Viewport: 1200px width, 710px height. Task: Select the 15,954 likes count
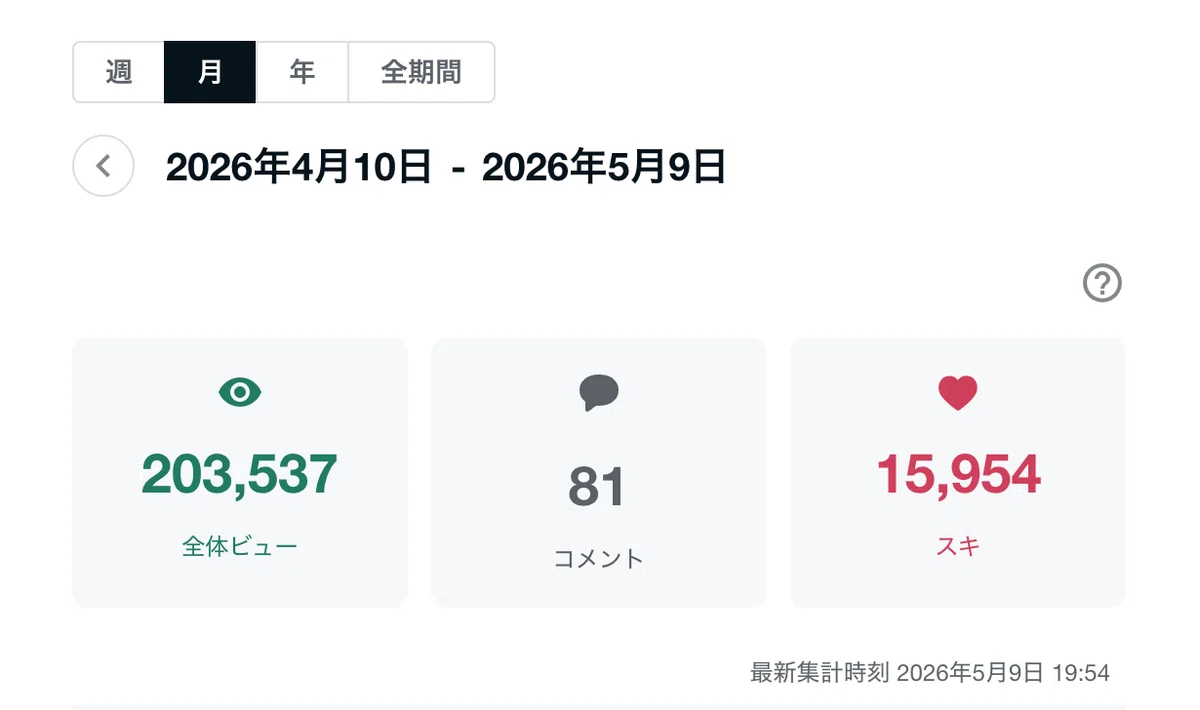[x=959, y=474]
